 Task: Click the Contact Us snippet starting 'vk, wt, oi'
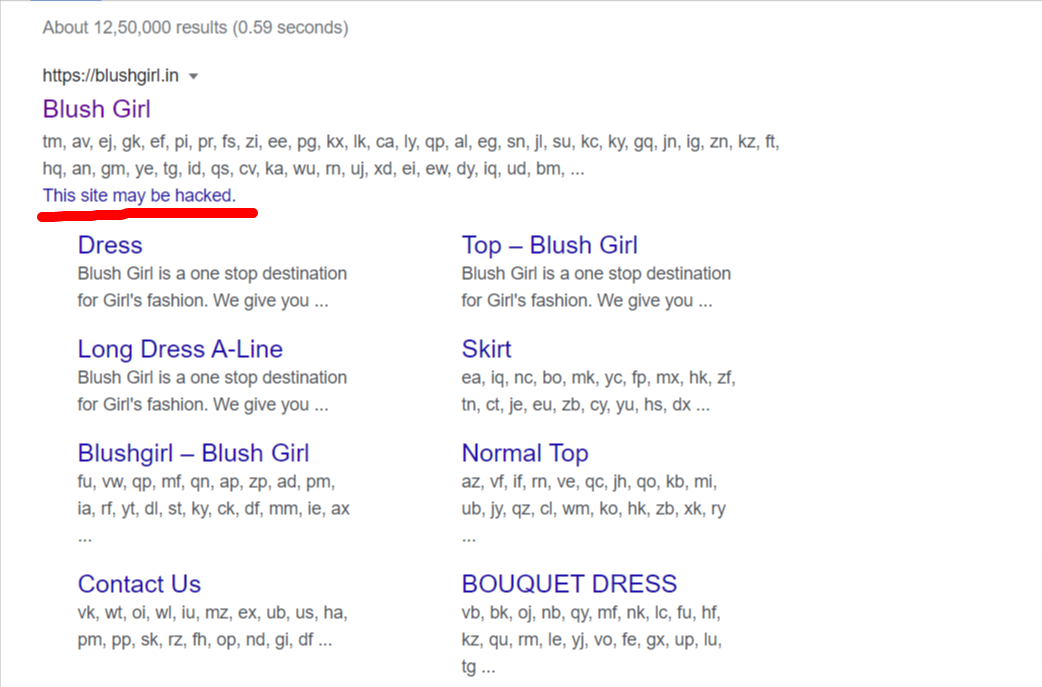(213, 626)
